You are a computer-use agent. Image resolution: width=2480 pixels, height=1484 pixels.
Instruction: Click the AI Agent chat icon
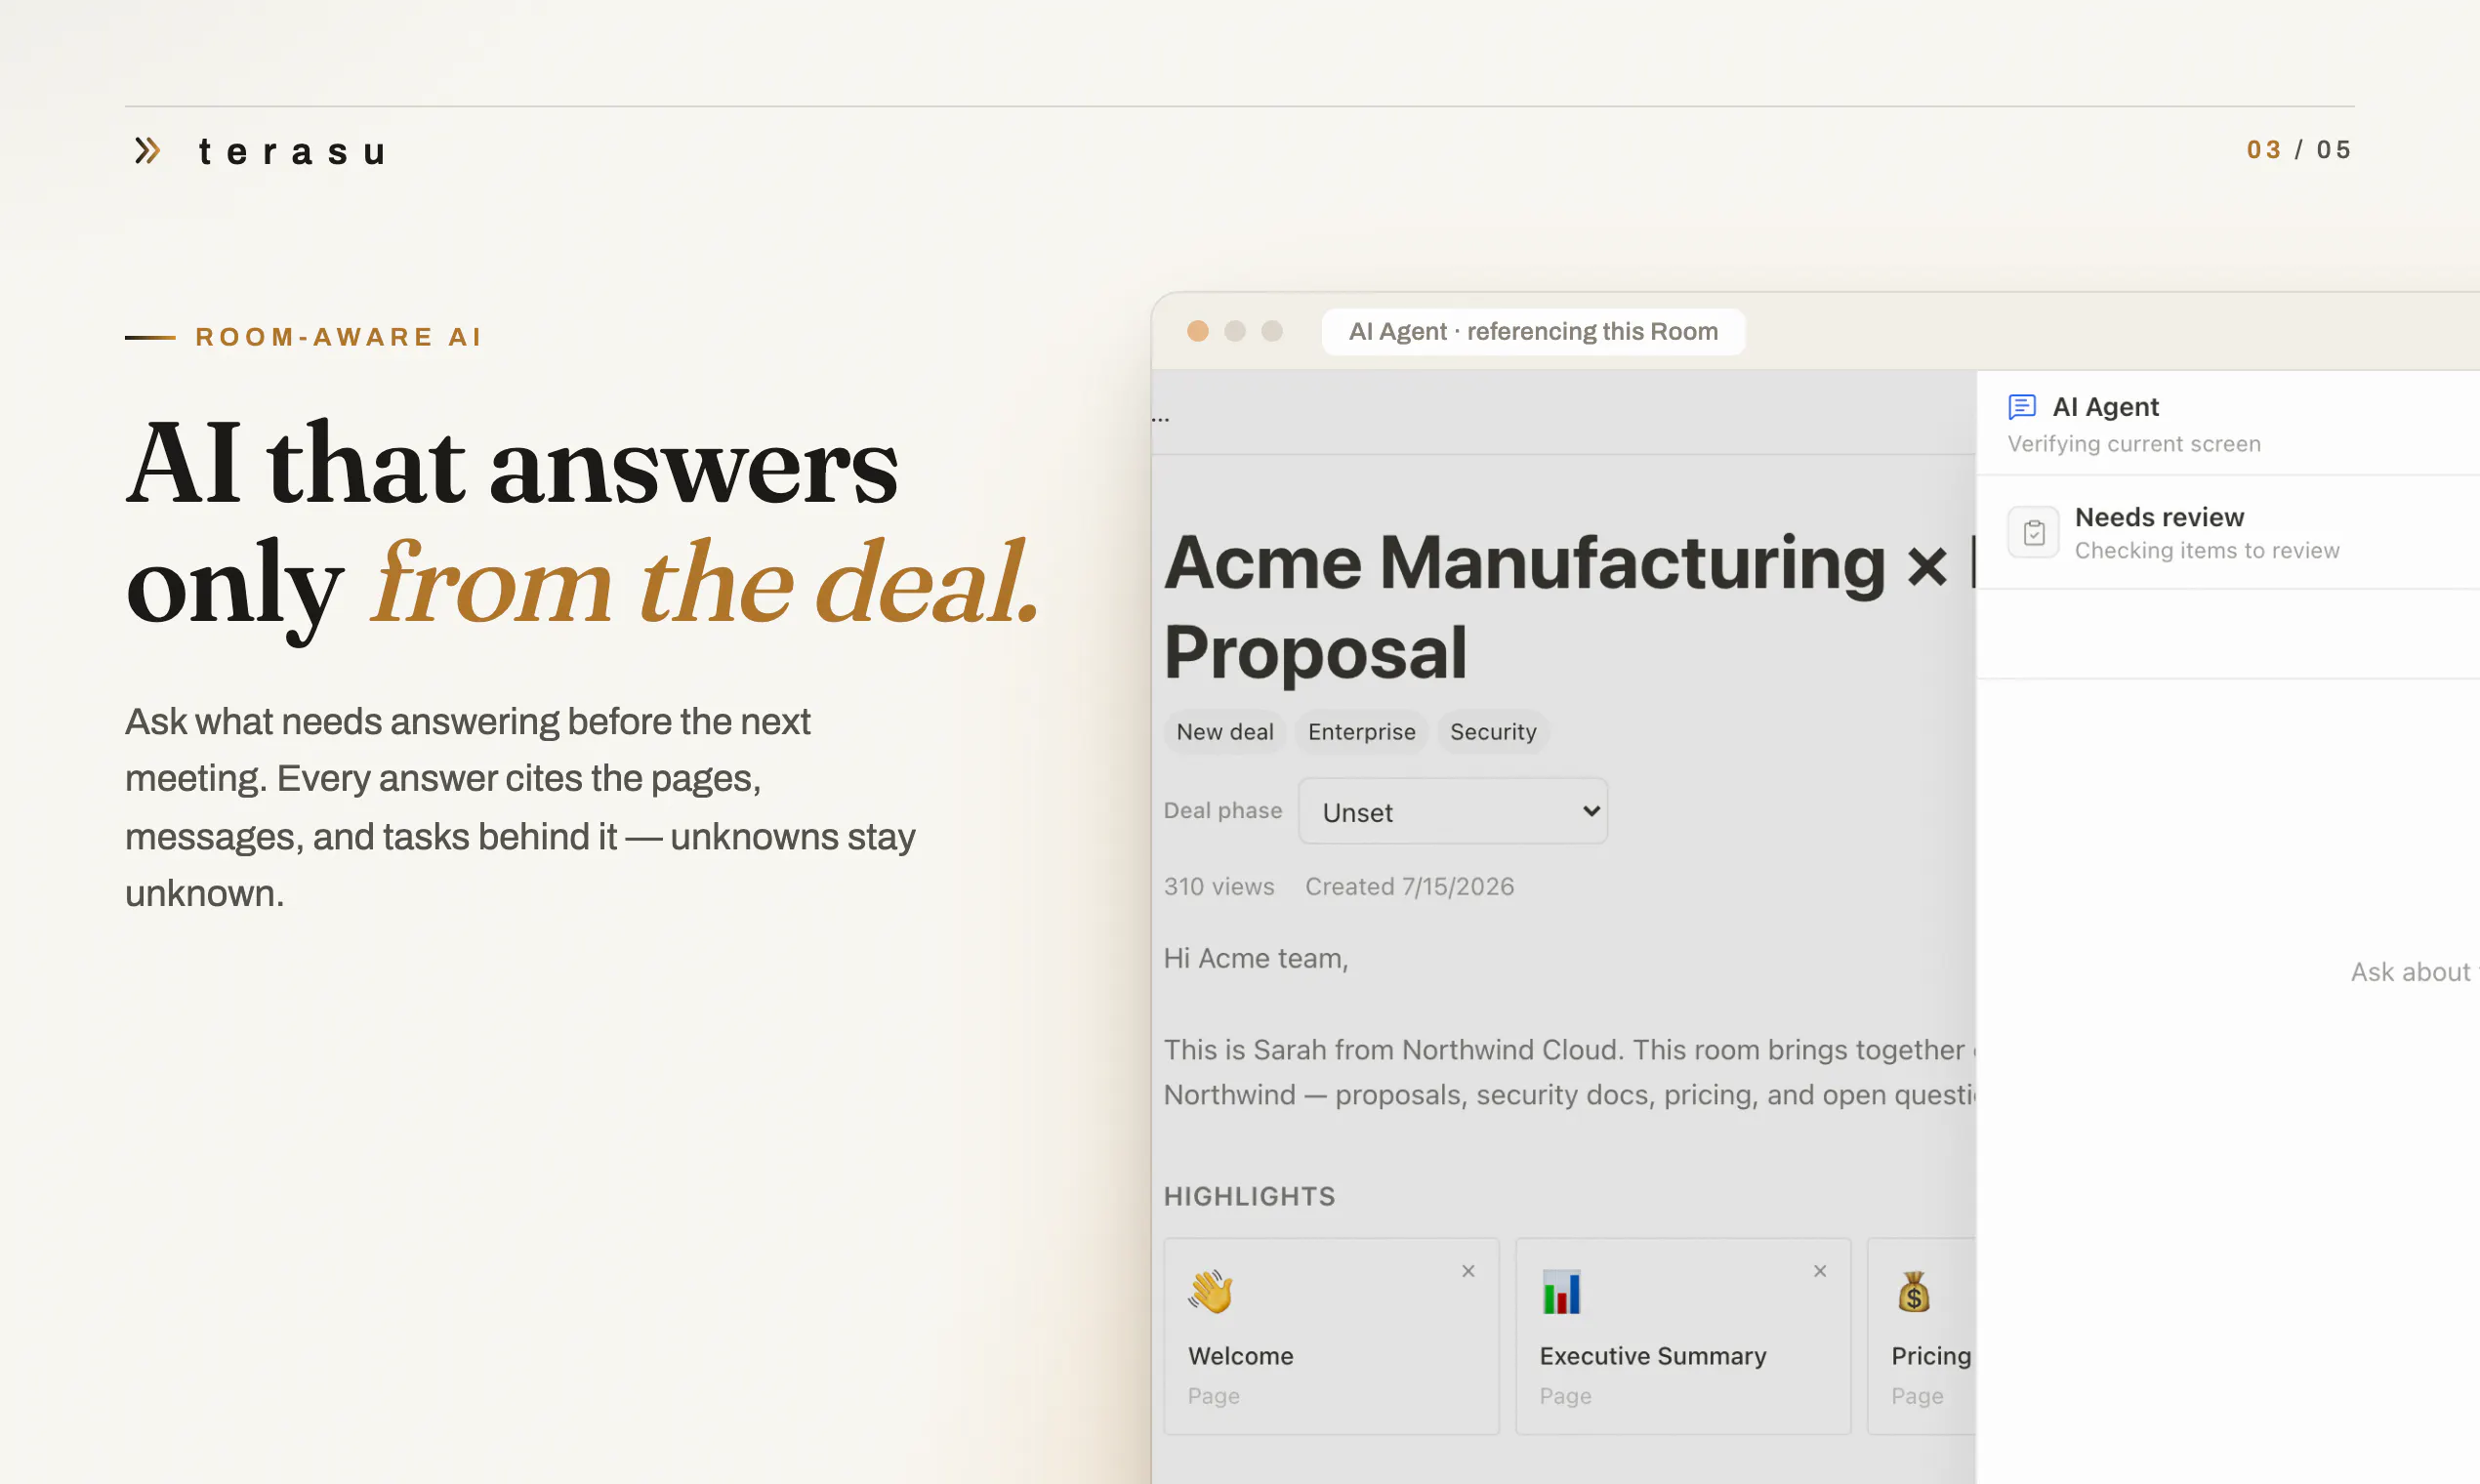2022,407
